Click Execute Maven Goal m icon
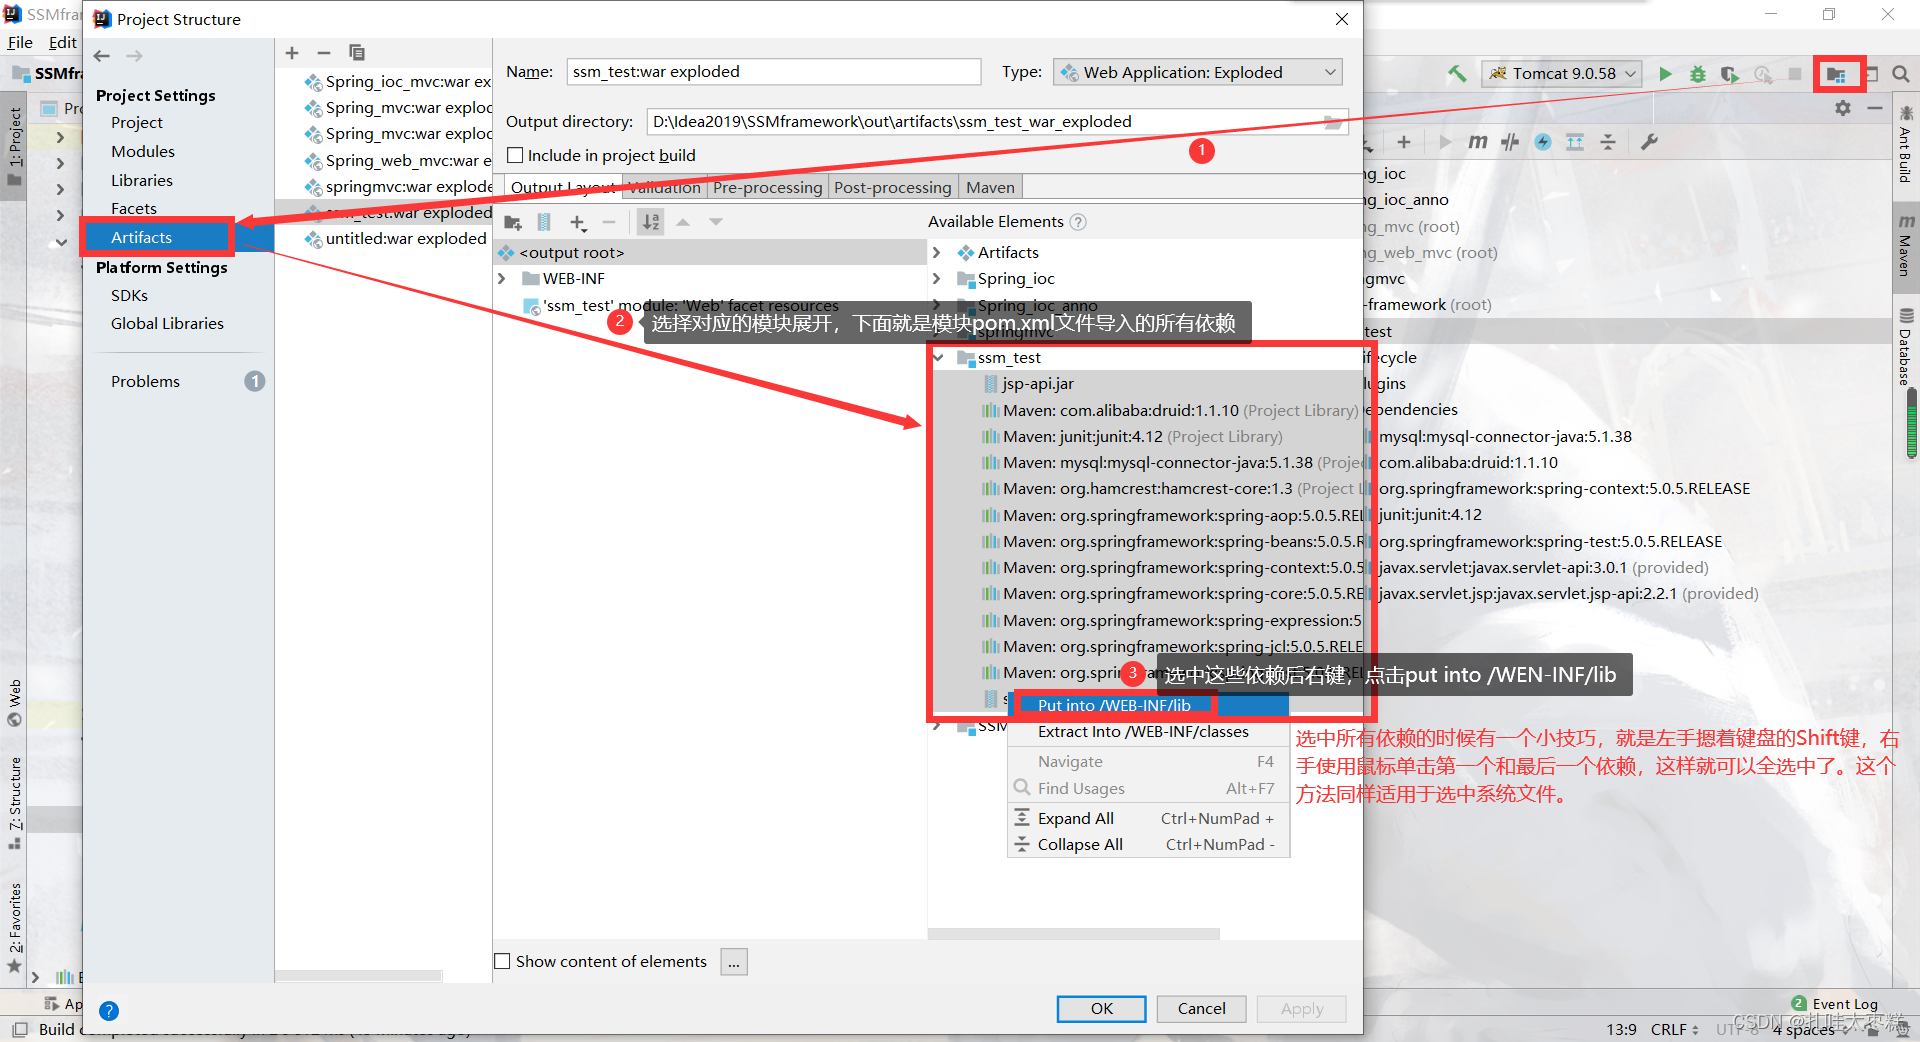Viewport: 1920px width, 1042px height. click(x=1477, y=142)
